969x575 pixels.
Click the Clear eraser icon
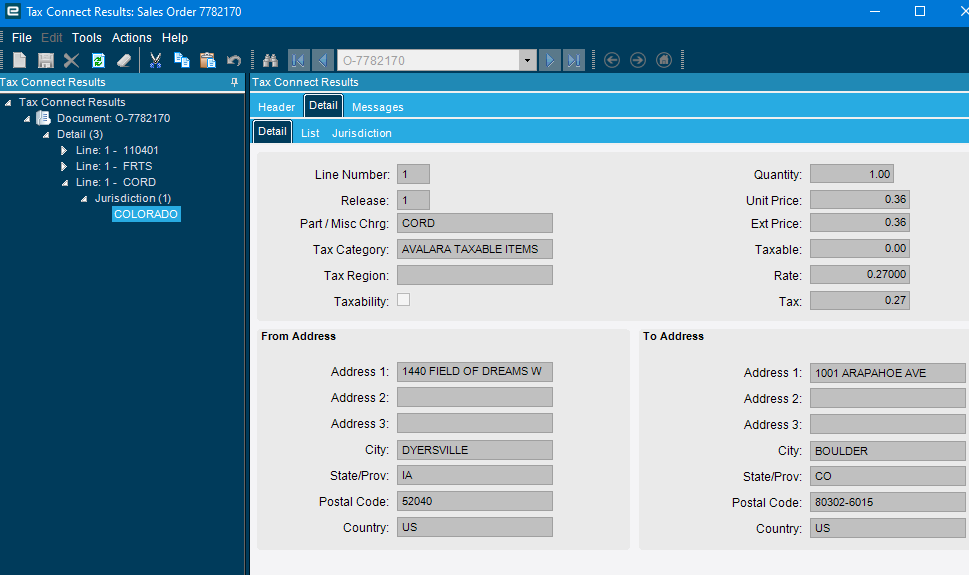[x=124, y=60]
